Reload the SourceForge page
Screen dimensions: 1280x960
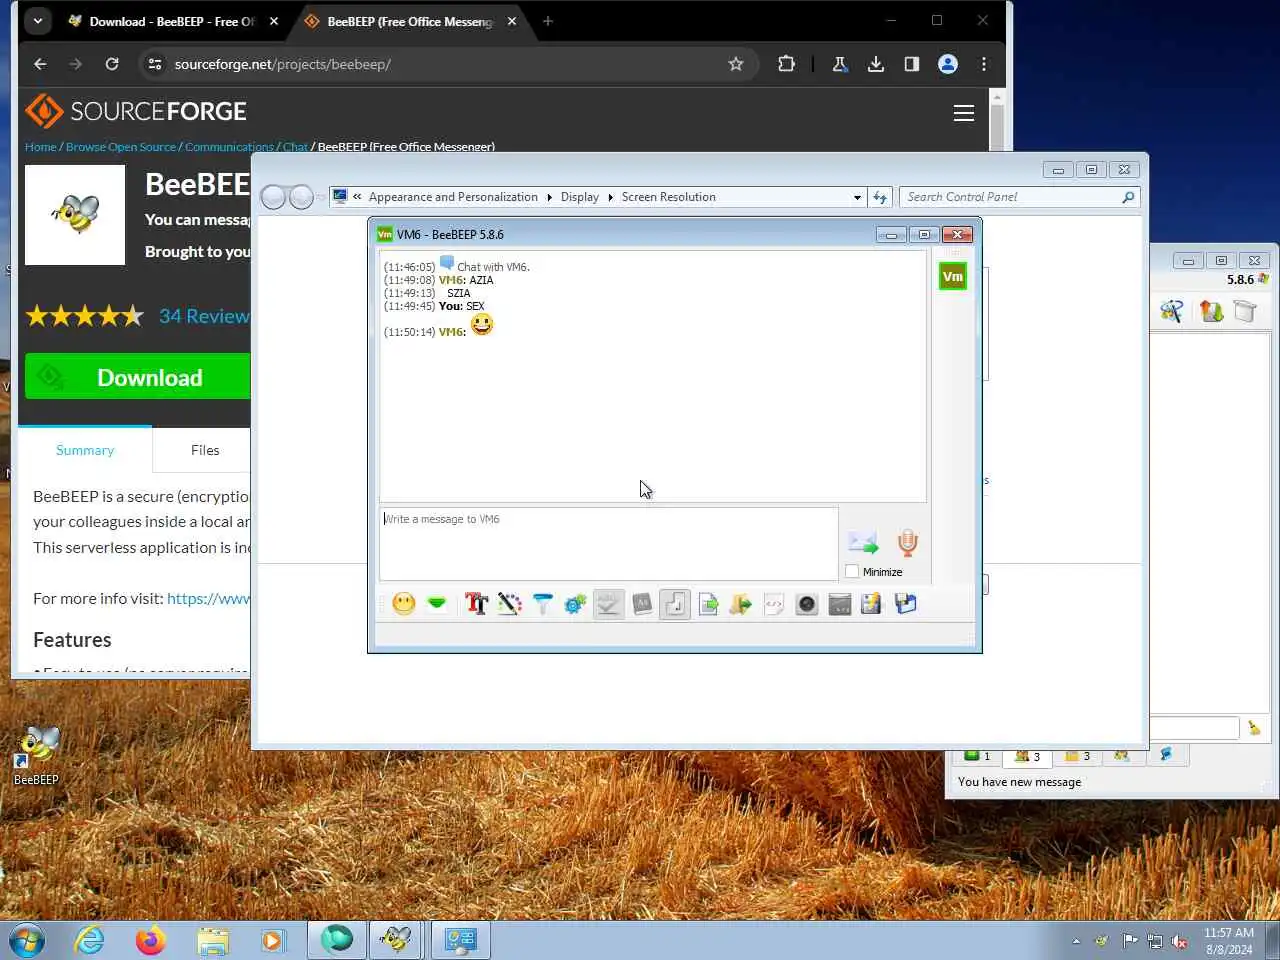coord(112,64)
